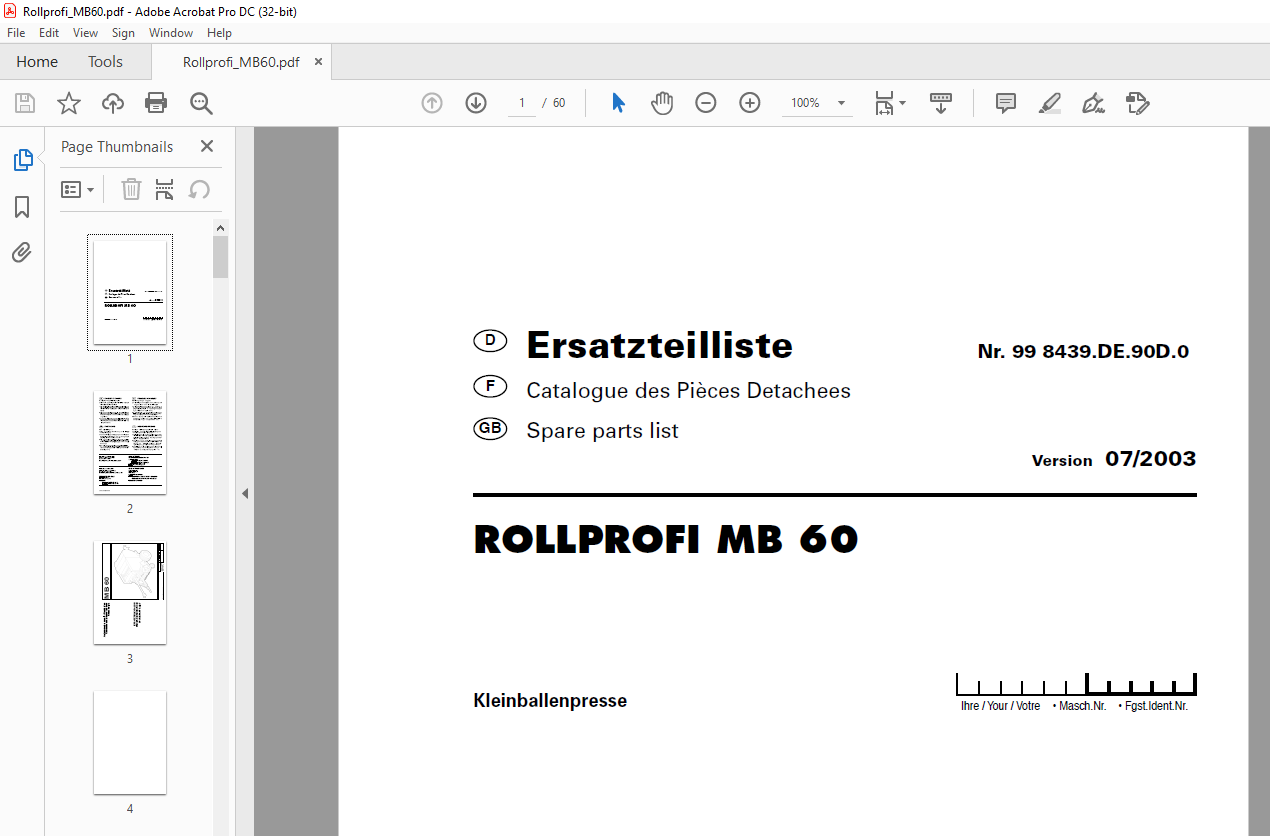Open the Attachments paperclip panel
The height and width of the screenshot is (836, 1270).
click(x=22, y=252)
